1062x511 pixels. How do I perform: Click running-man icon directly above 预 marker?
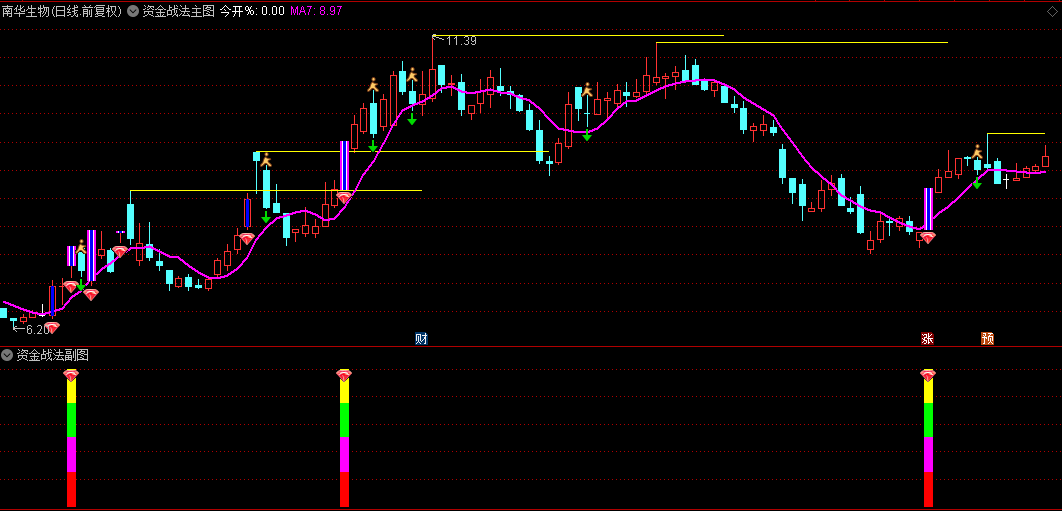[x=977, y=152]
